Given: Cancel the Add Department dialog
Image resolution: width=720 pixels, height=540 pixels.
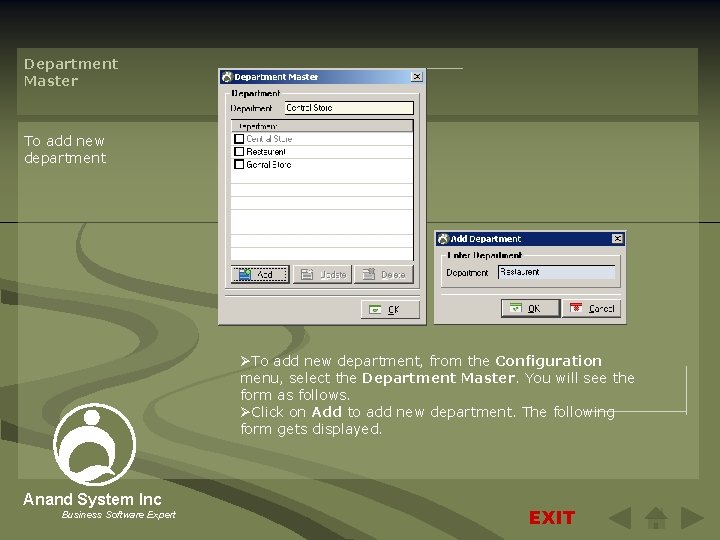Looking at the screenshot, I should coord(592,308).
